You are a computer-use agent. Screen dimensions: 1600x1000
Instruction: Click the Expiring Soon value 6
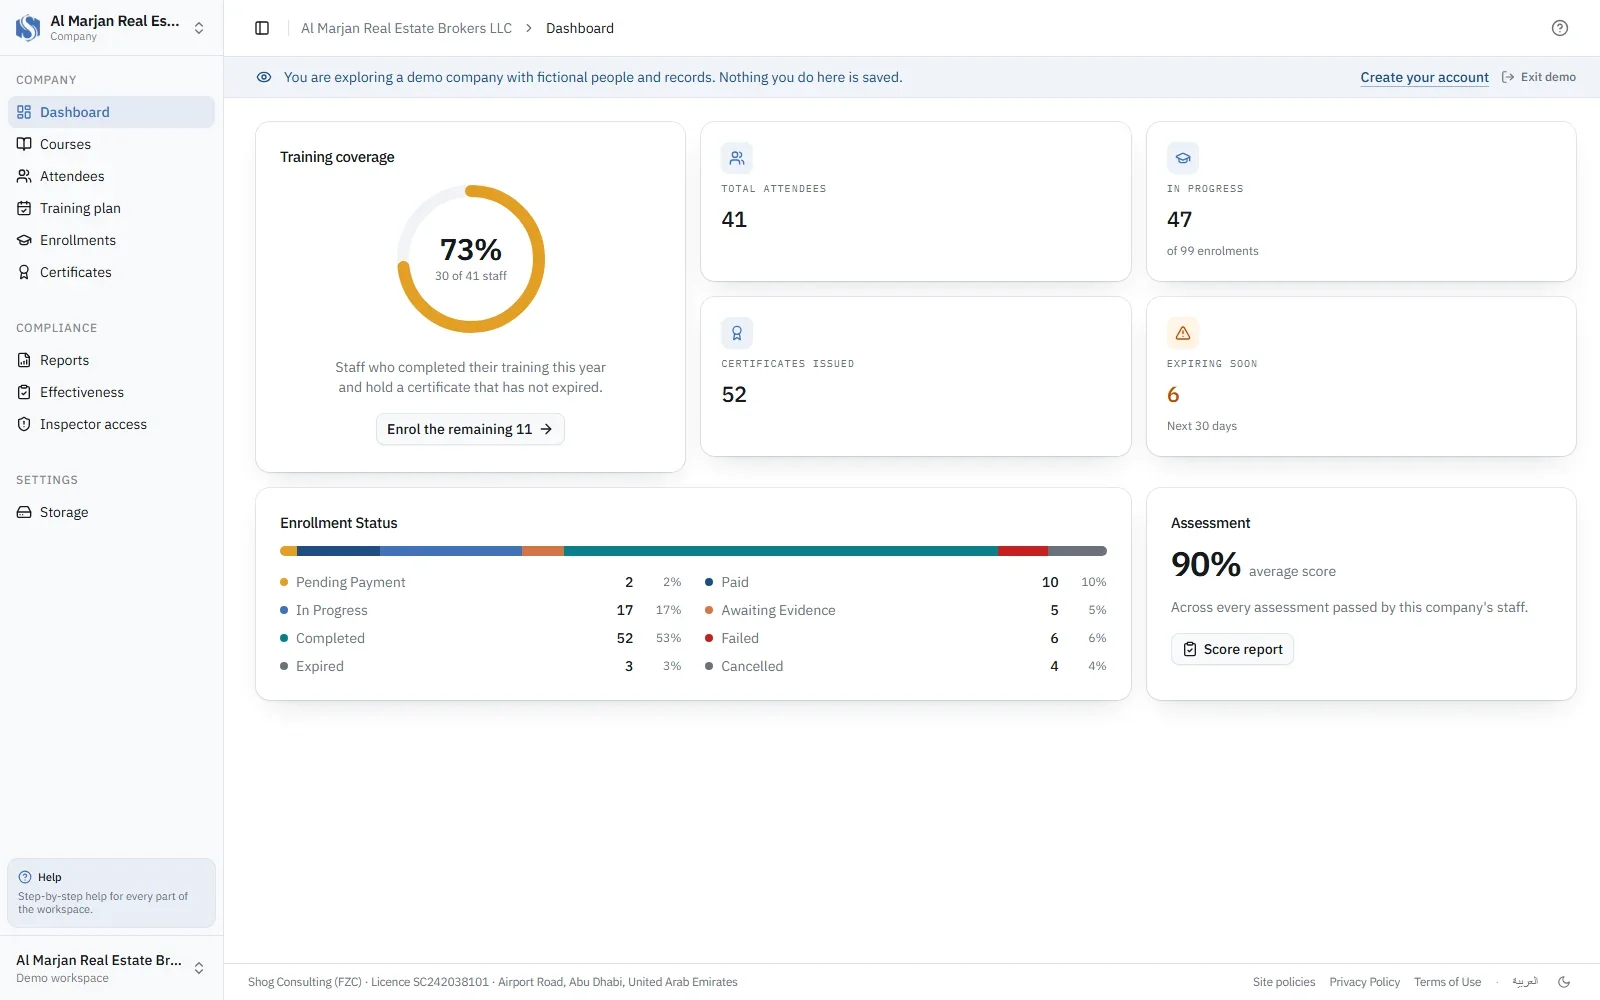pos(1173,395)
